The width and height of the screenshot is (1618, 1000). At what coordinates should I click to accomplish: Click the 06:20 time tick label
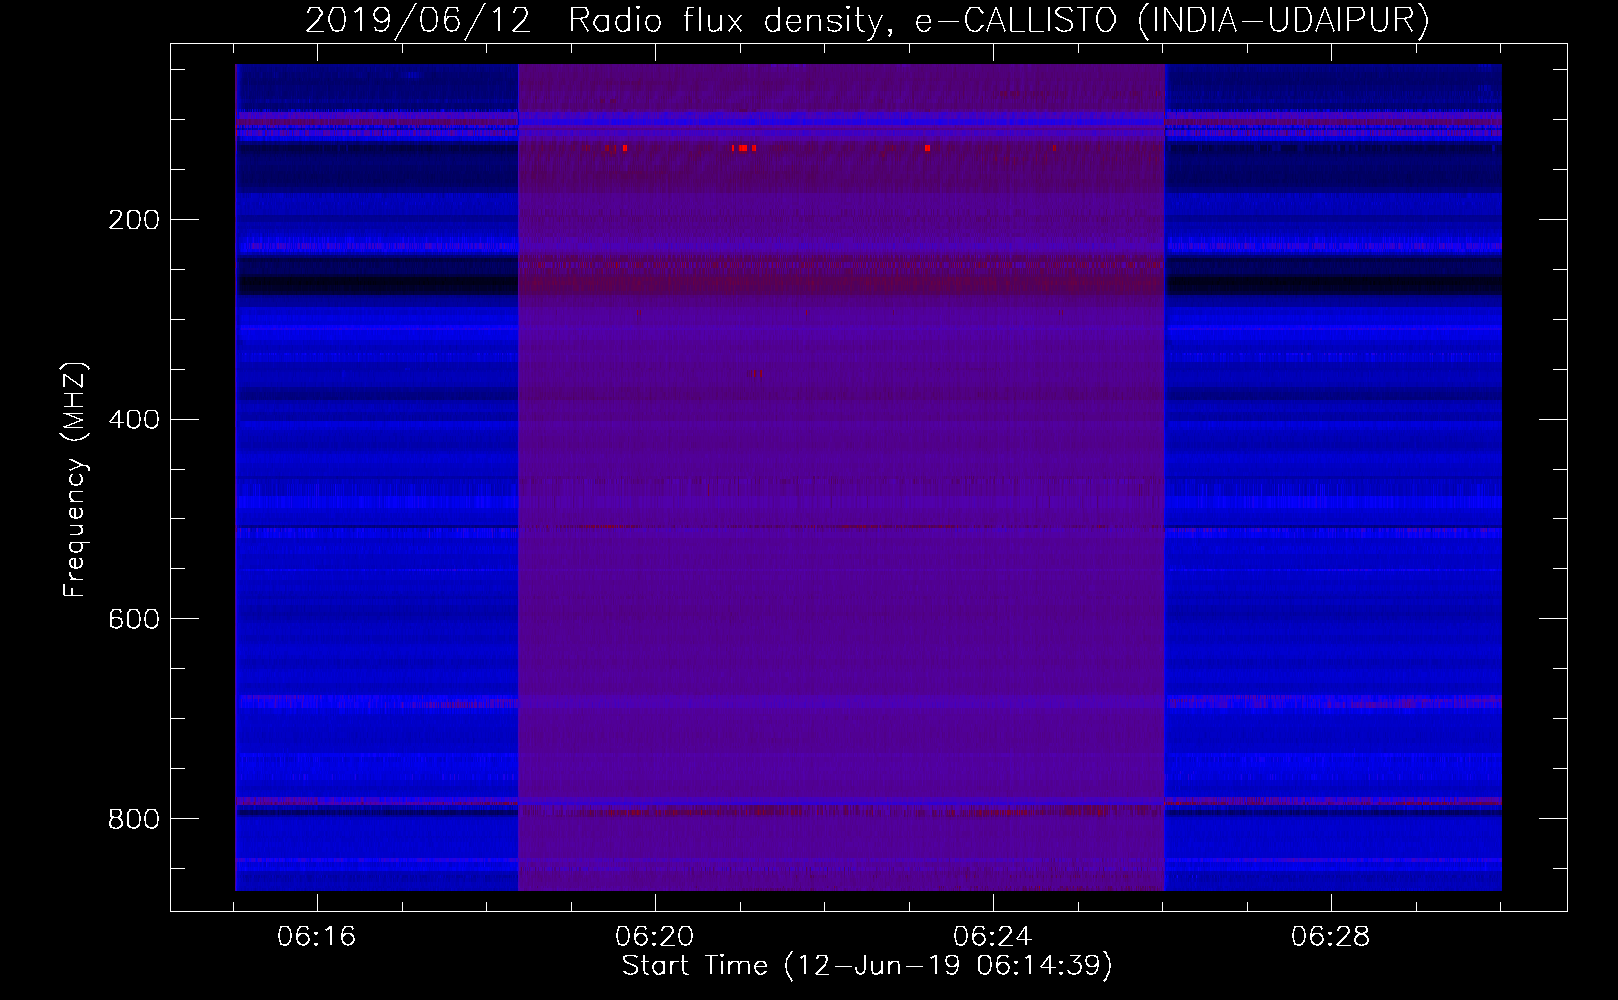point(655,937)
